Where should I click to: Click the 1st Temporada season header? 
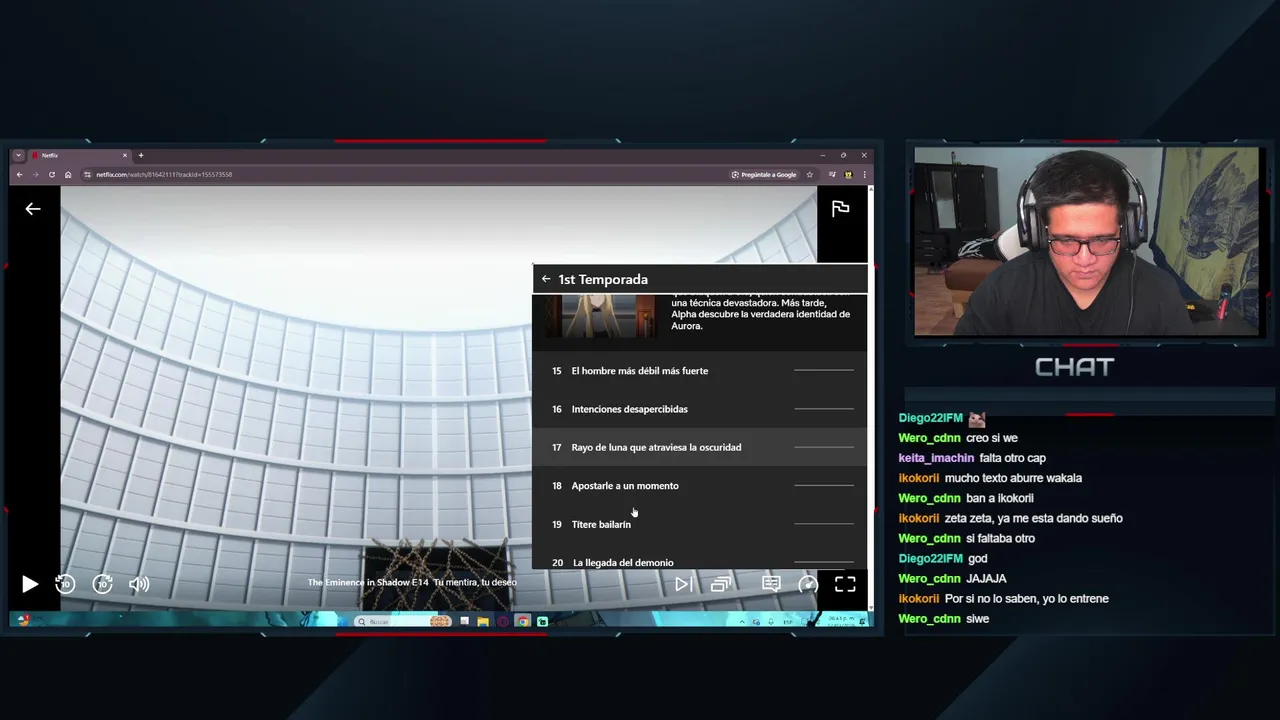point(603,279)
